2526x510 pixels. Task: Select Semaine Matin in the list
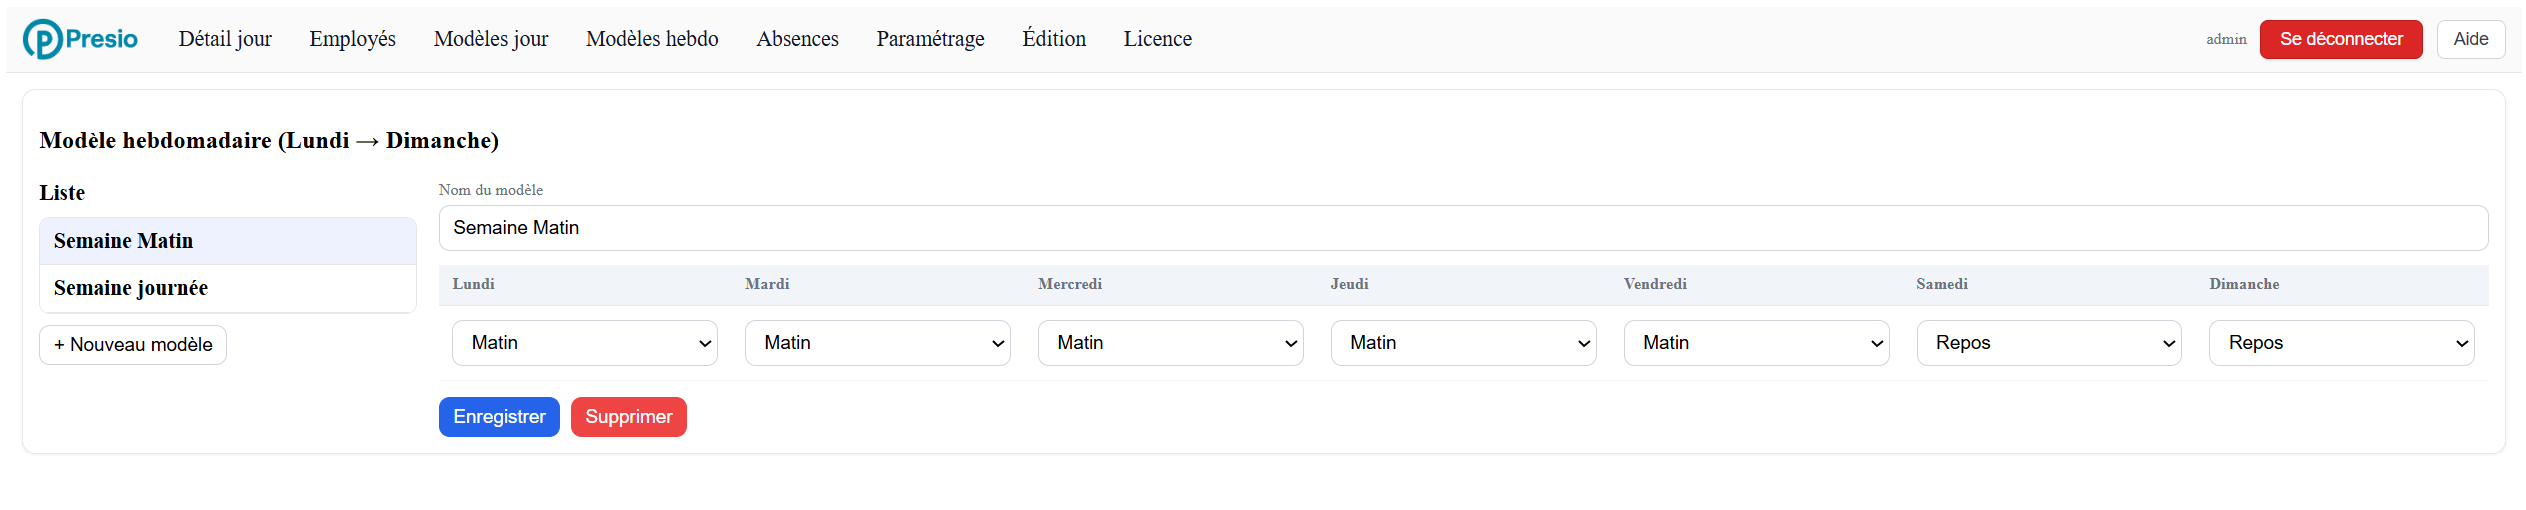(x=228, y=241)
